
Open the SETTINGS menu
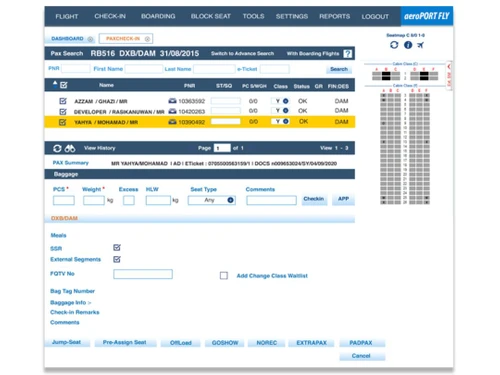(292, 16)
